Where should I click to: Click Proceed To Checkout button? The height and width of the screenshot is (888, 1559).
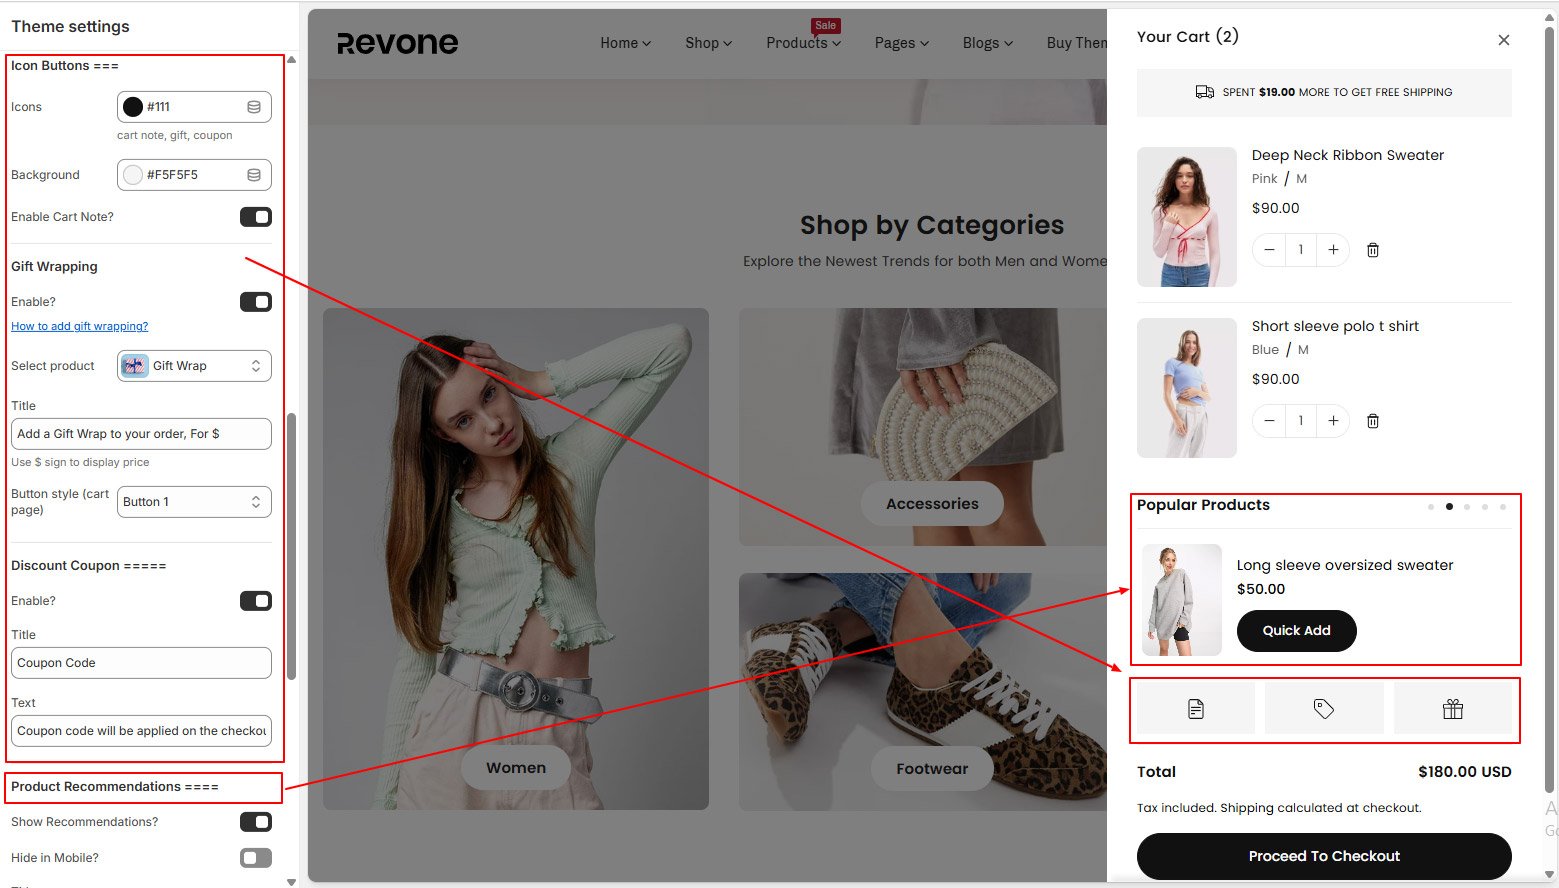point(1323,856)
